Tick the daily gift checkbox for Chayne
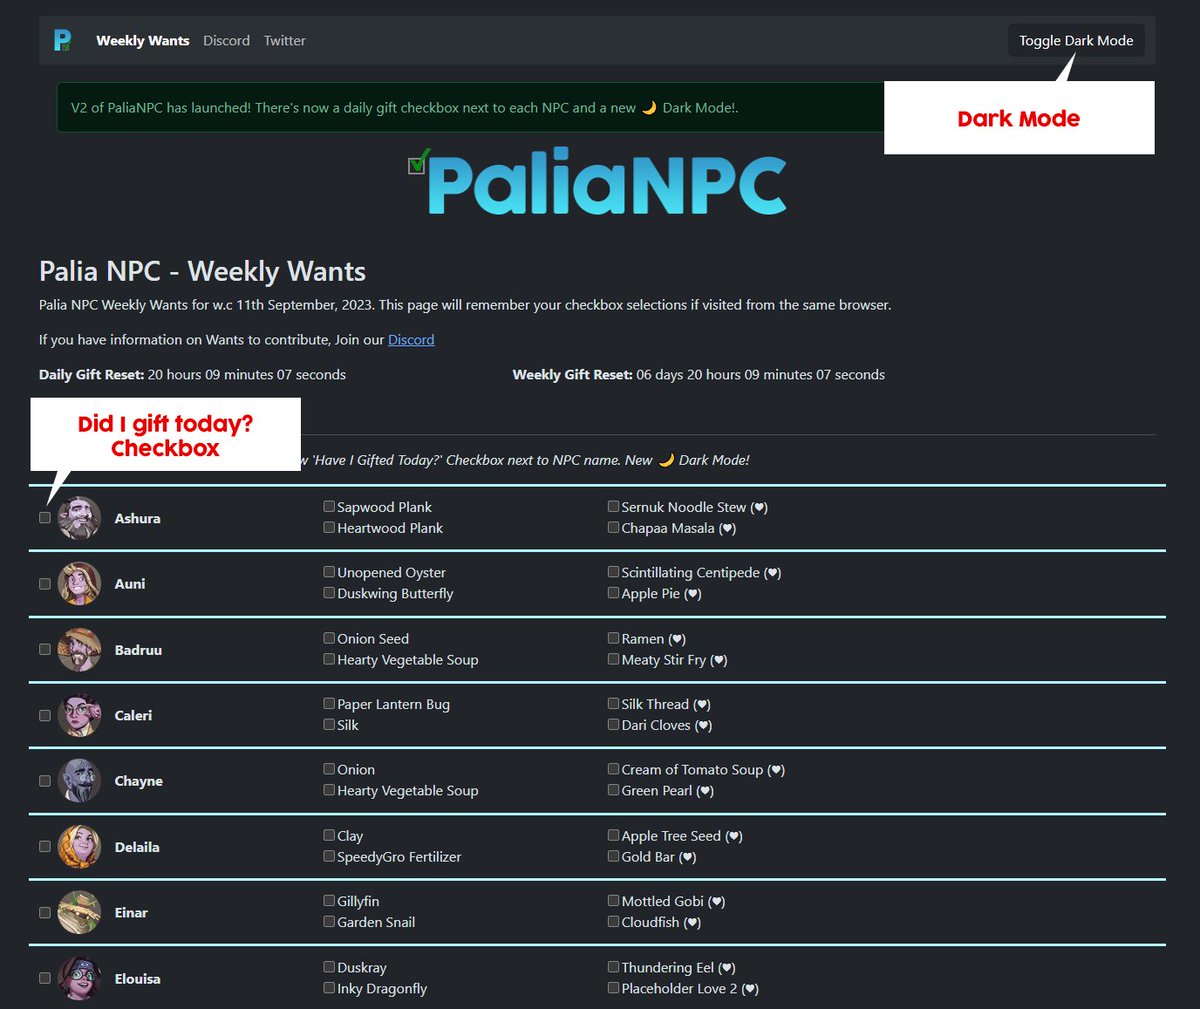 point(45,781)
